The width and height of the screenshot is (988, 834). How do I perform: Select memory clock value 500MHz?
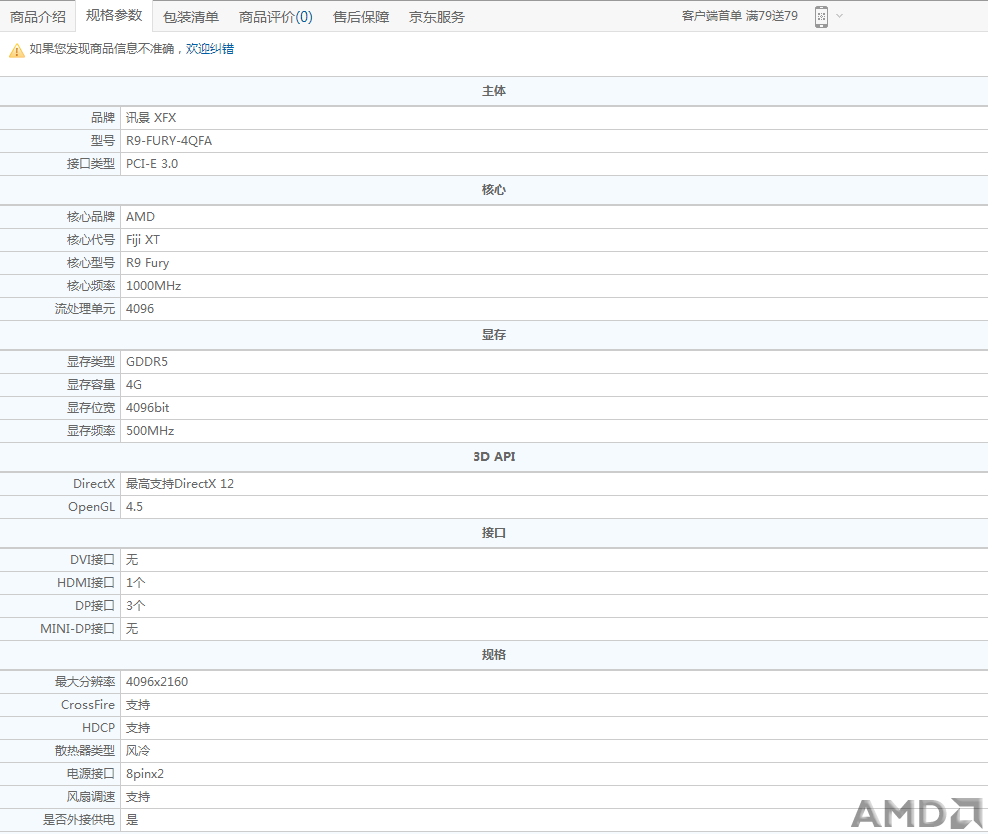point(150,431)
